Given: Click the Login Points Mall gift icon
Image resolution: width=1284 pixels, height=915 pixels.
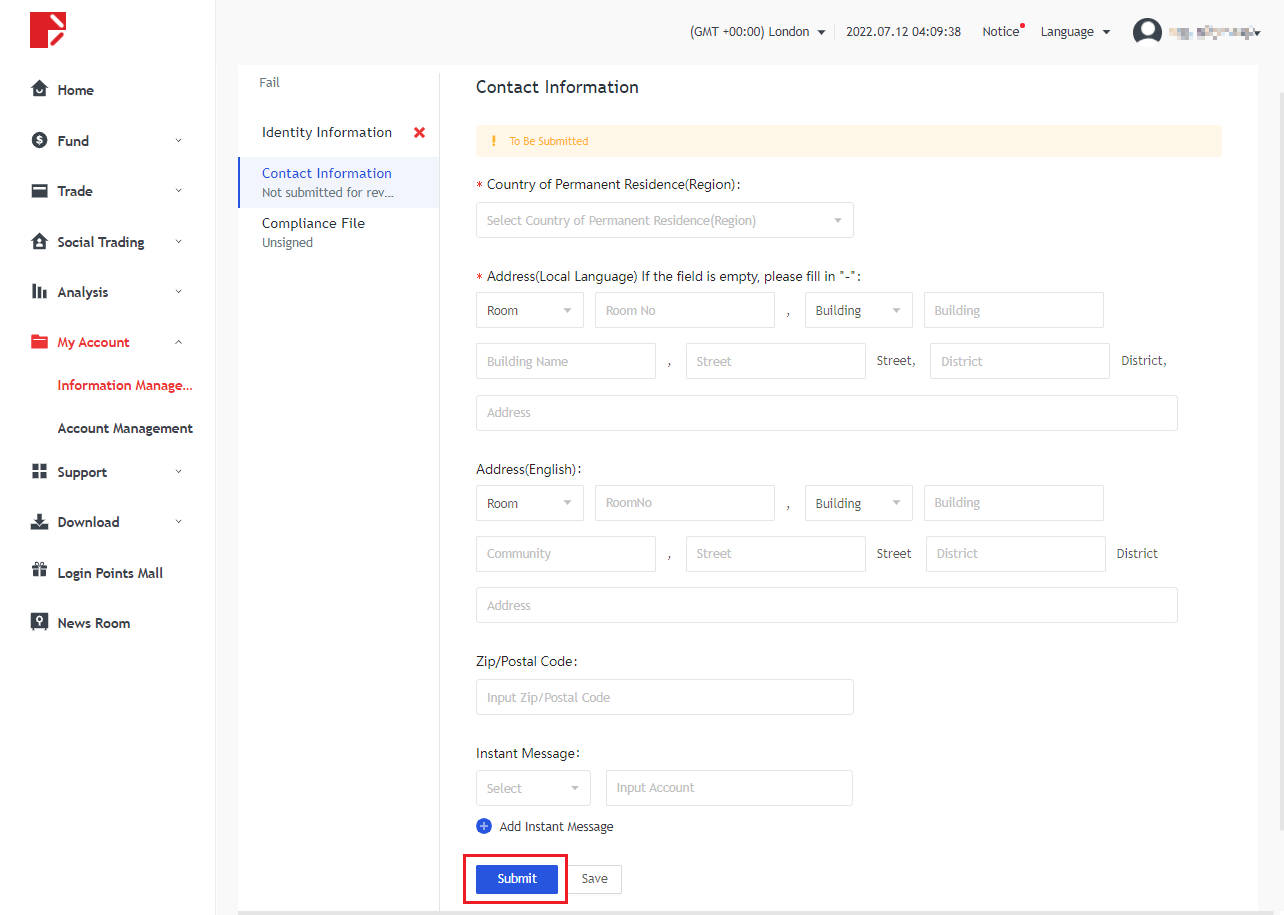Looking at the screenshot, I should [x=39, y=571].
